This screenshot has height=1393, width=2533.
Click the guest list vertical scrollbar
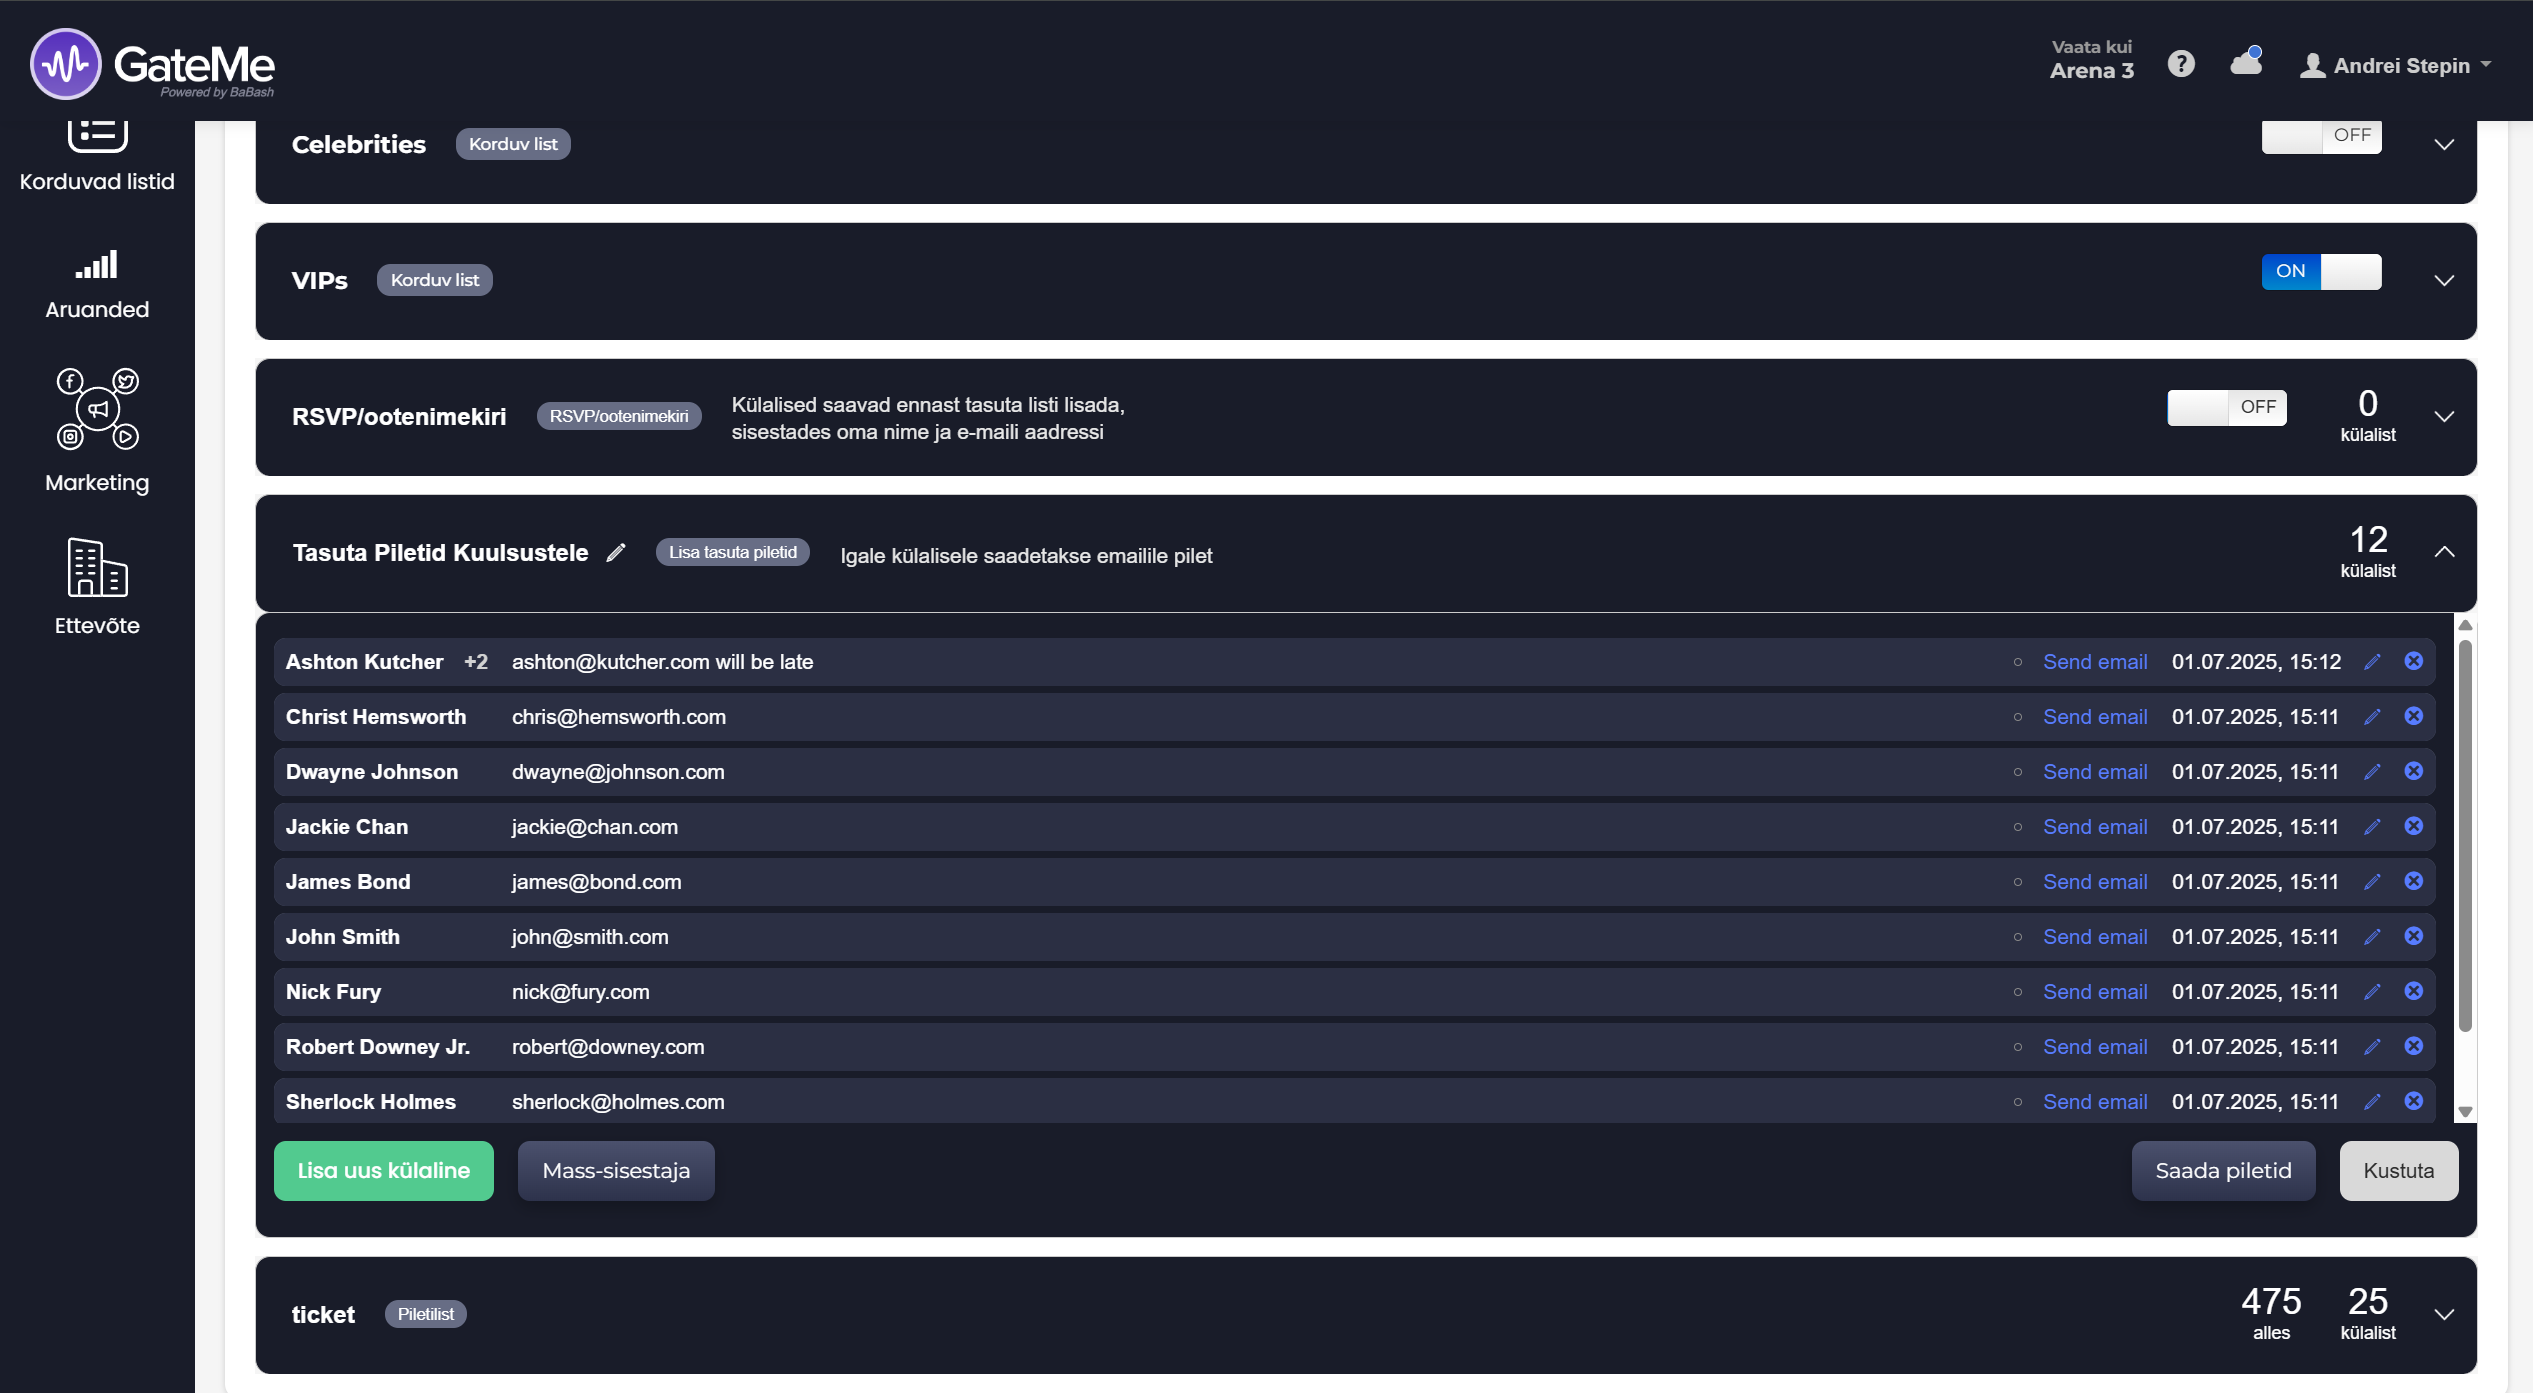(x=2465, y=835)
